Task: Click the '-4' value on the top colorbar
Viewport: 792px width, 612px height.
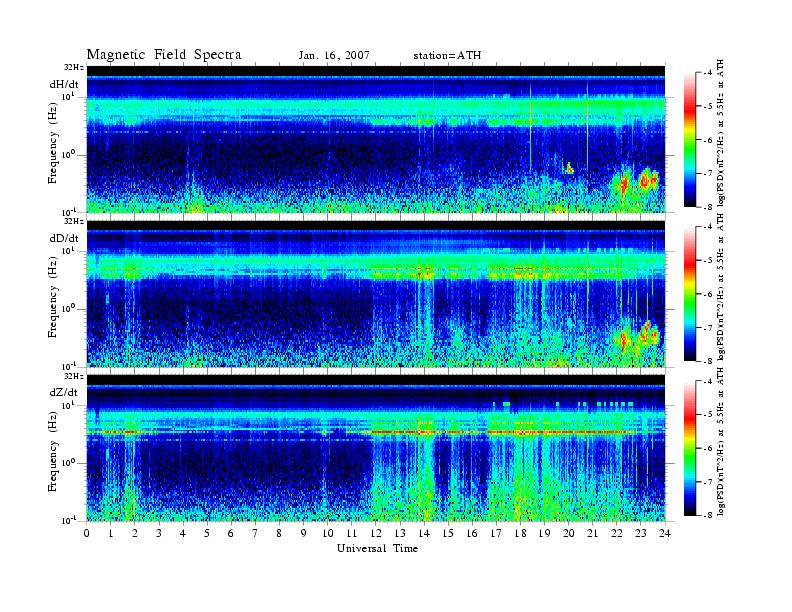Action: click(x=708, y=73)
